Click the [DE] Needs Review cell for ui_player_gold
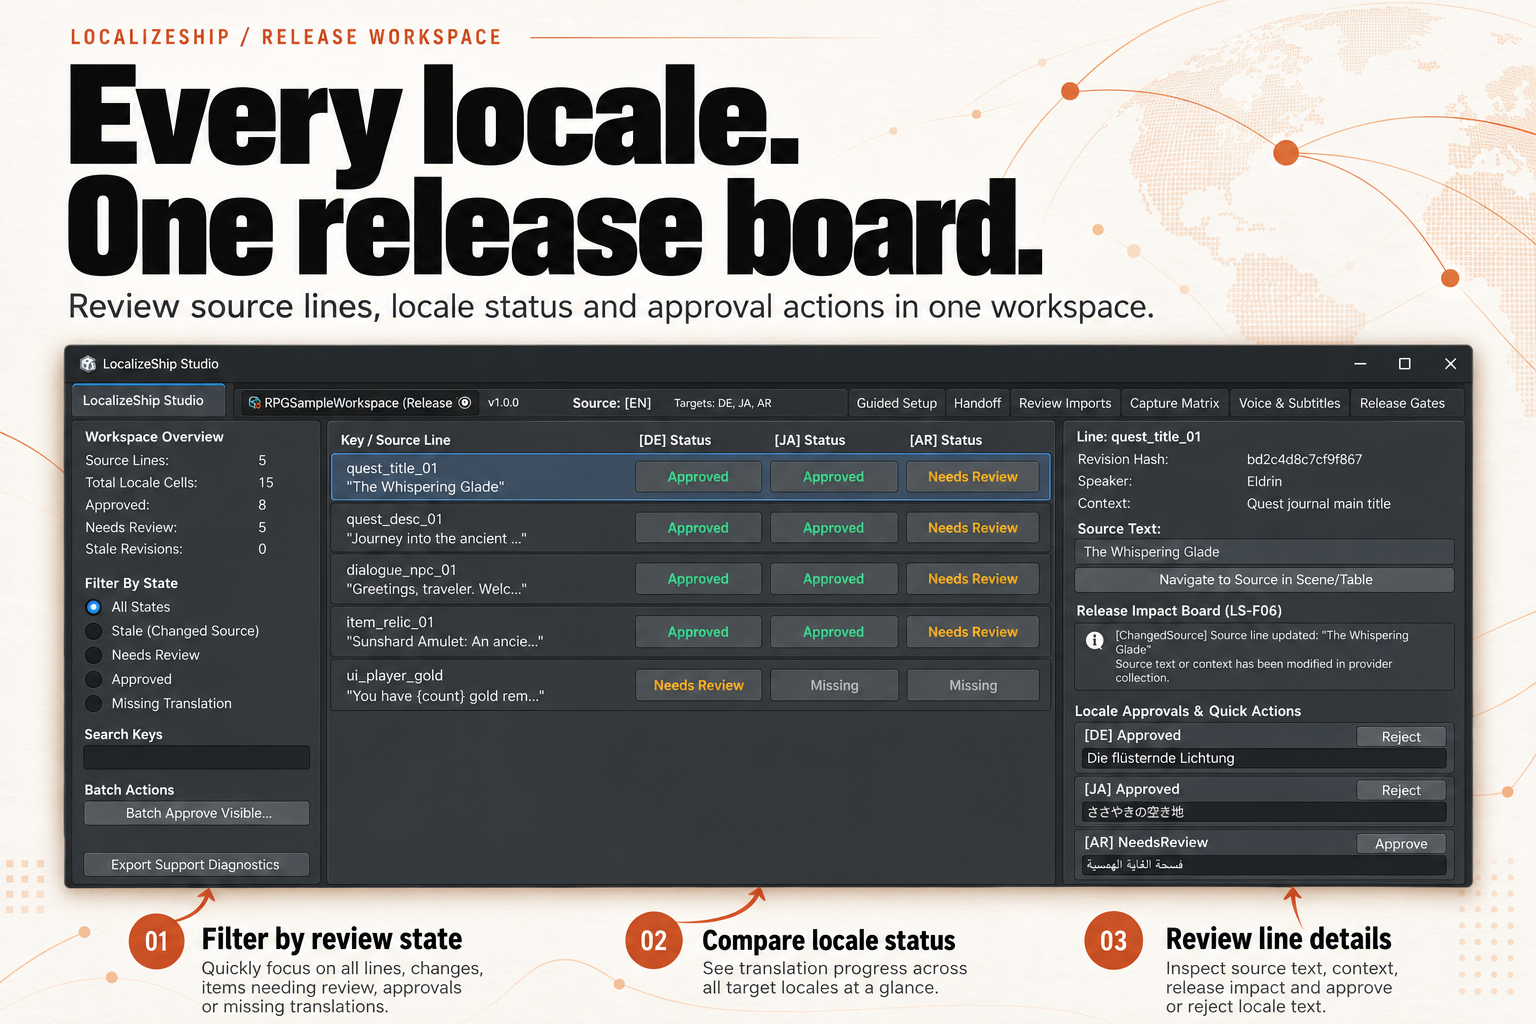This screenshot has height=1024, width=1536. (x=698, y=685)
